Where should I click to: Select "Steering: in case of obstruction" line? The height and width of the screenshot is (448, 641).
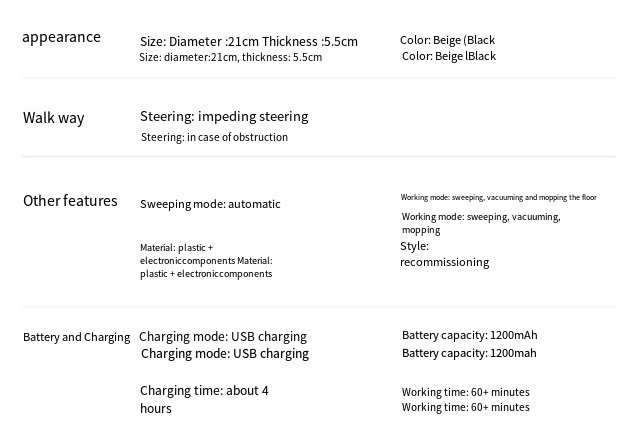pyautogui.click(x=214, y=137)
